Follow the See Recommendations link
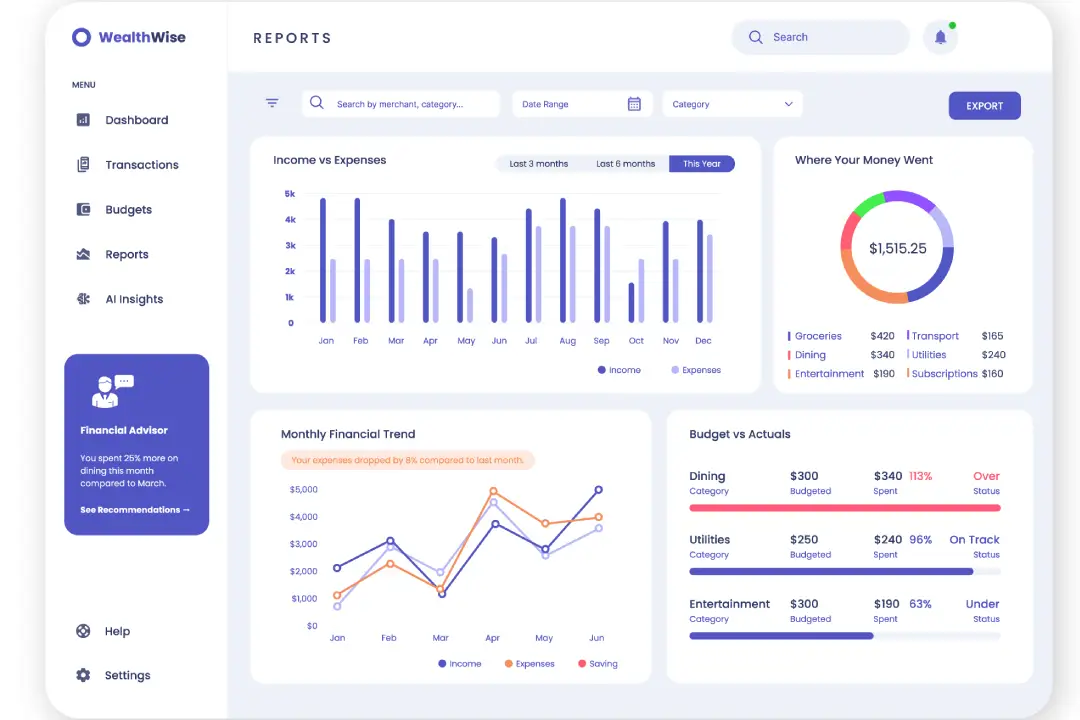 point(135,510)
